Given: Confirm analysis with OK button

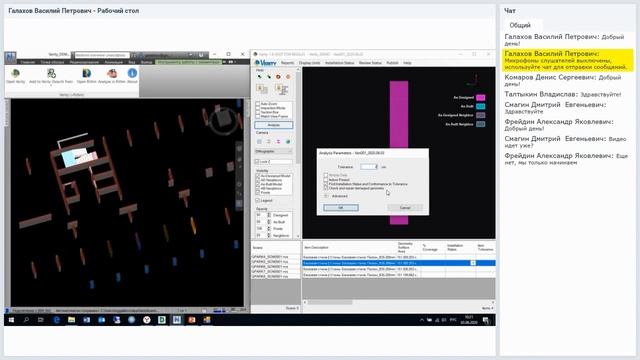Looking at the screenshot, I should [x=341, y=208].
